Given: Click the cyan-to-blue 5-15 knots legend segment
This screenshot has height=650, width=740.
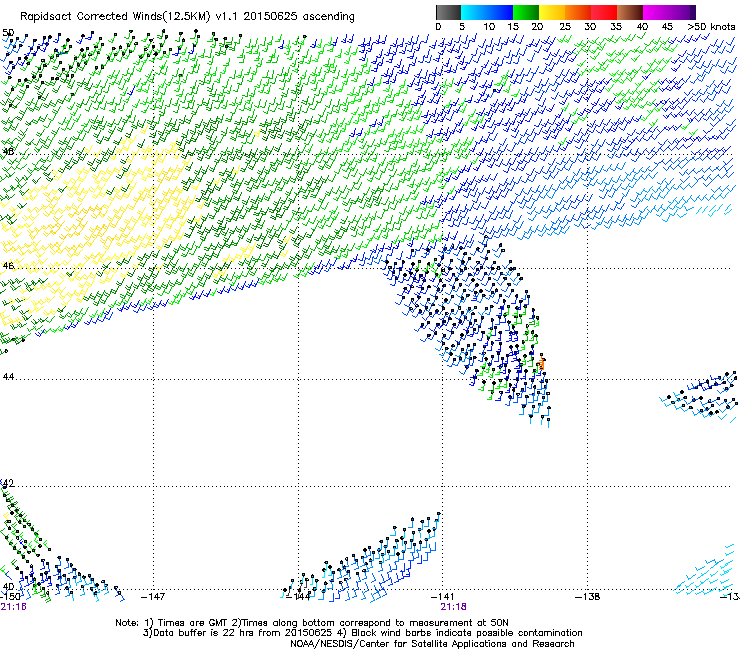Looking at the screenshot, I should [487, 12].
